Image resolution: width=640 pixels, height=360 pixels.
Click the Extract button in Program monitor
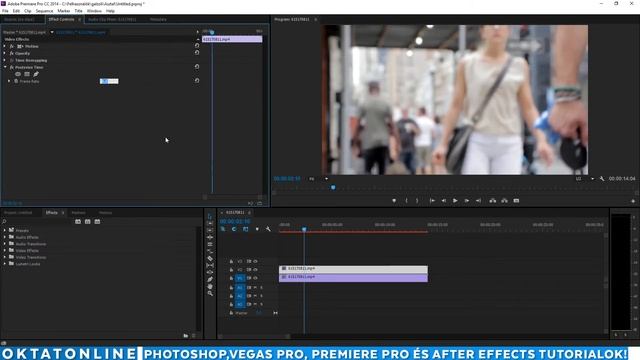[x=504, y=201]
